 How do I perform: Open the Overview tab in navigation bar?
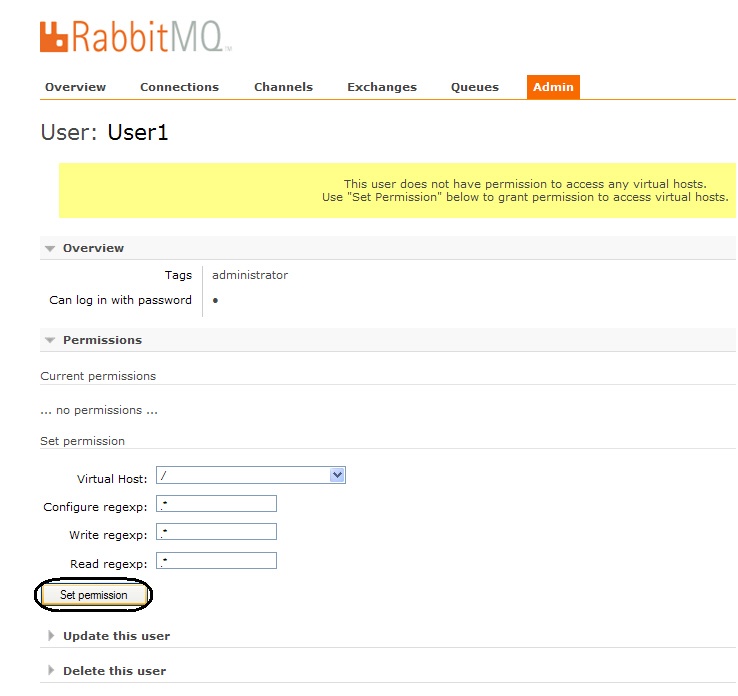point(75,87)
